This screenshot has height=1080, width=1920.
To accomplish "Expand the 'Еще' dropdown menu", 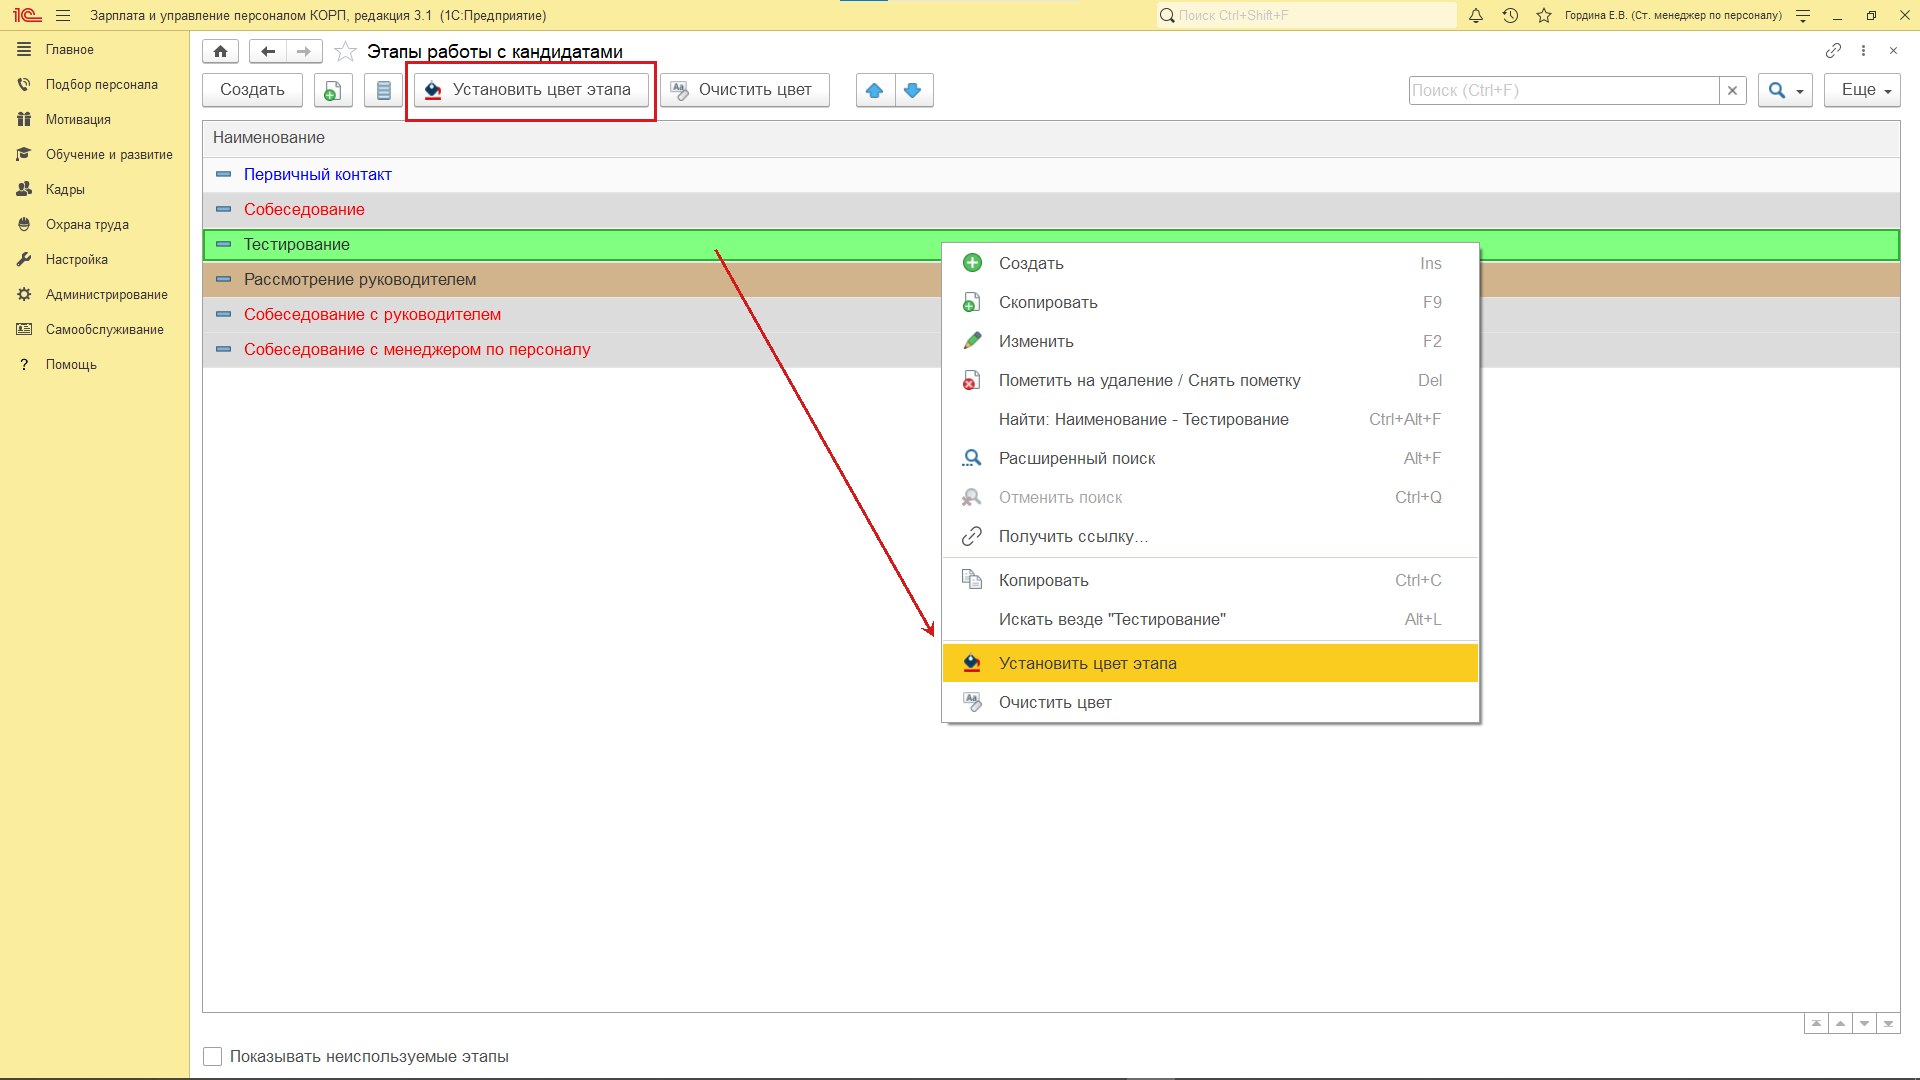I will coord(1861,90).
